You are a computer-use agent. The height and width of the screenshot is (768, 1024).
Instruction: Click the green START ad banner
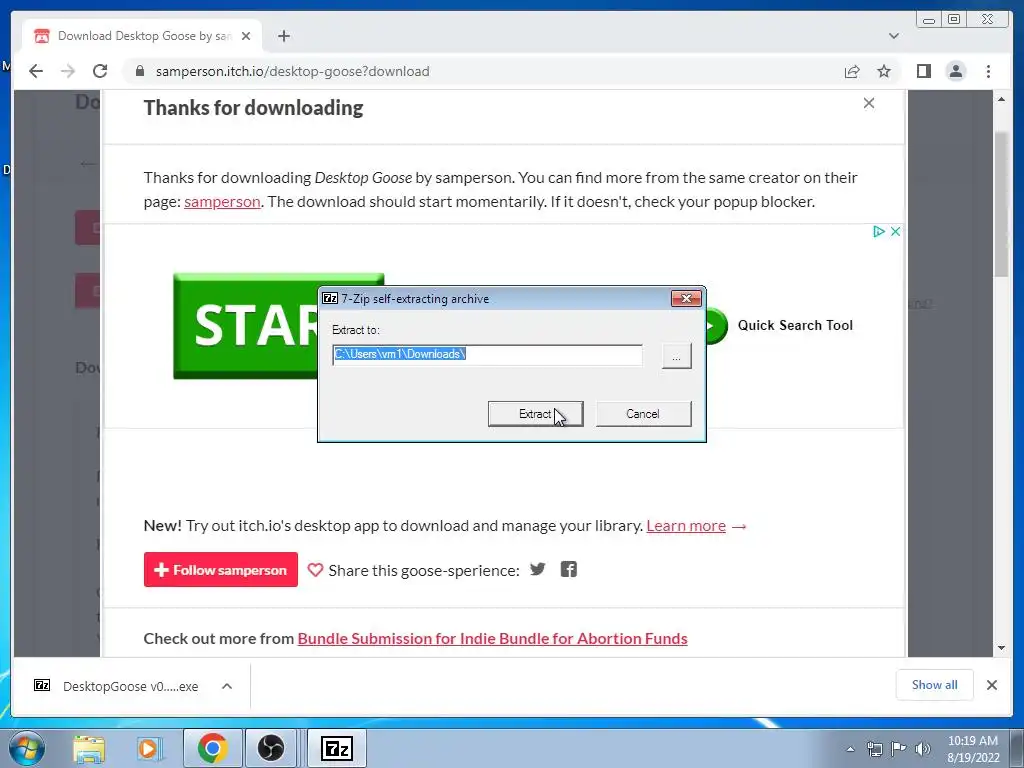click(246, 326)
